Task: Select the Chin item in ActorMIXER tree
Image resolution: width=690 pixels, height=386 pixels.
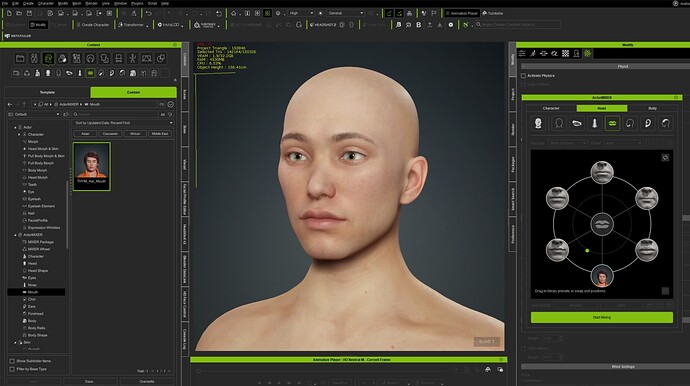Action: click(32, 299)
